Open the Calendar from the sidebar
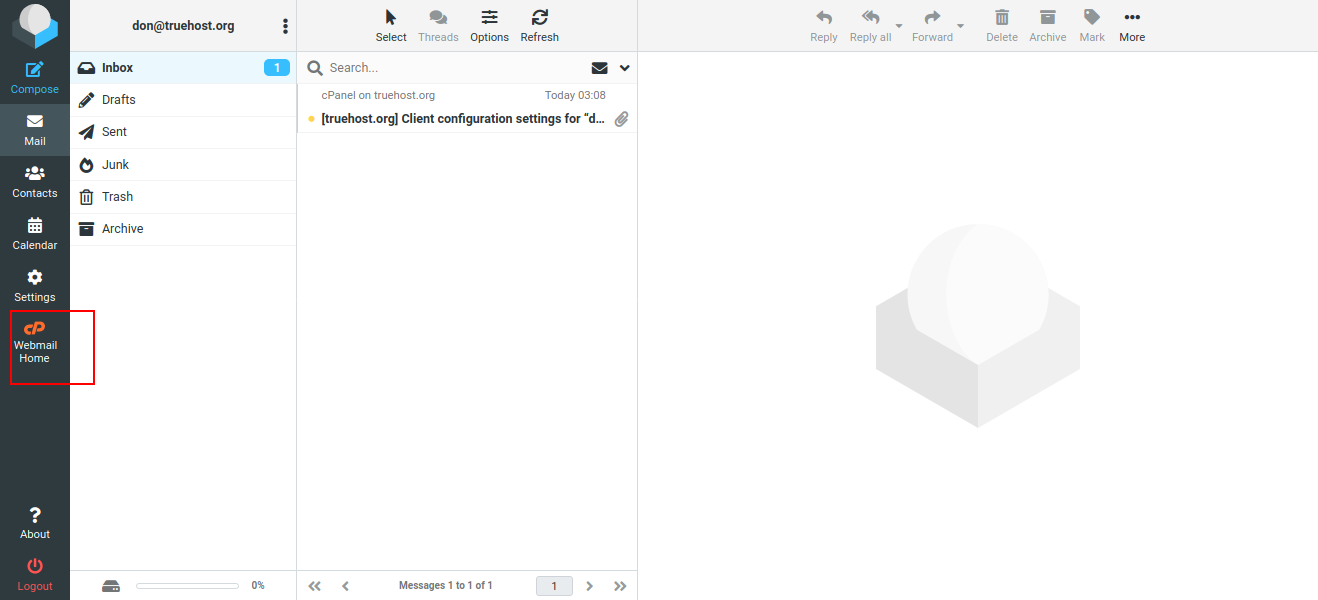The width and height of the screenshot is (1318, 600). [x=35, y=234]
